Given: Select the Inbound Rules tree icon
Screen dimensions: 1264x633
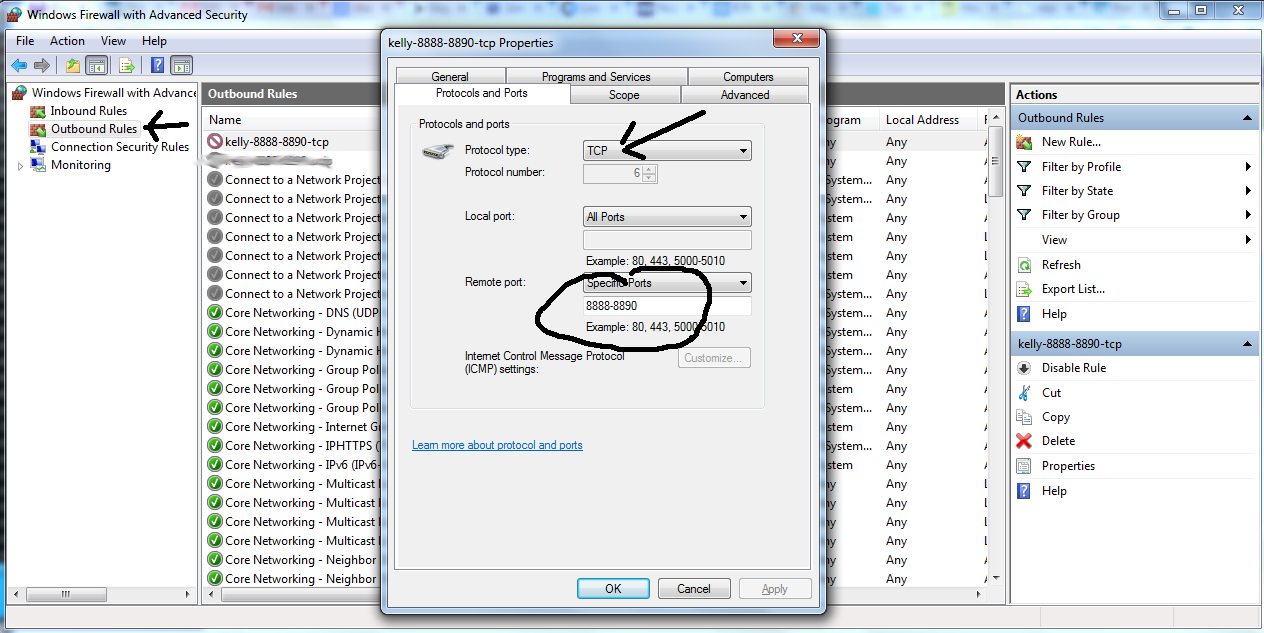Looking at the screenshot, I should click(38, 111).
